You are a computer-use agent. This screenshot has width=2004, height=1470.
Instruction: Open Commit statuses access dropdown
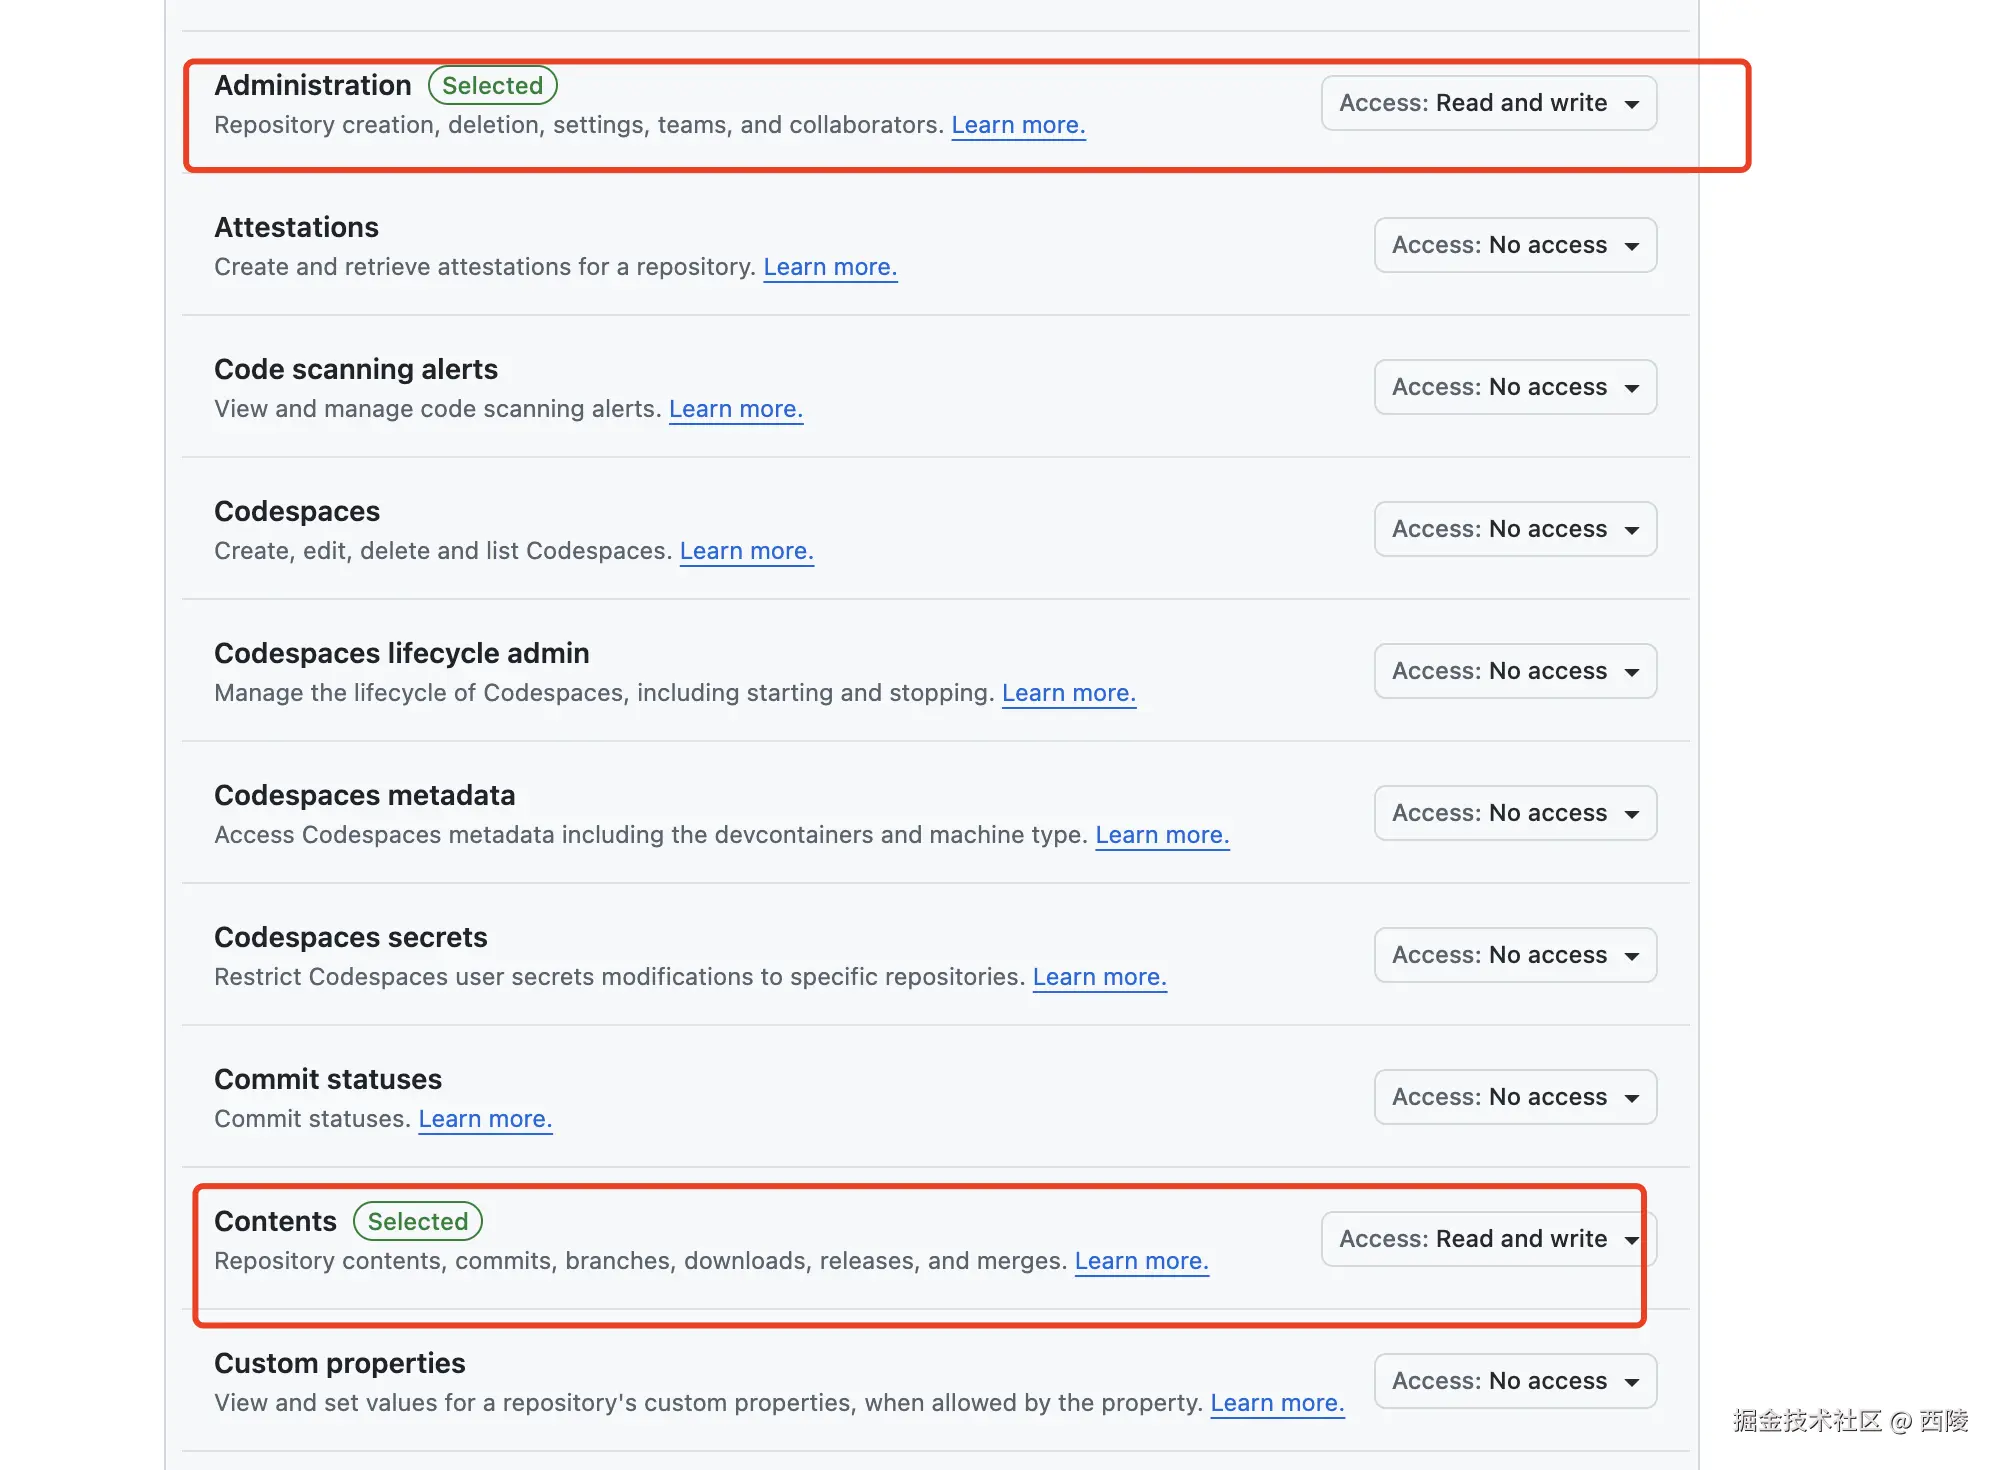click(1514, 1097)
